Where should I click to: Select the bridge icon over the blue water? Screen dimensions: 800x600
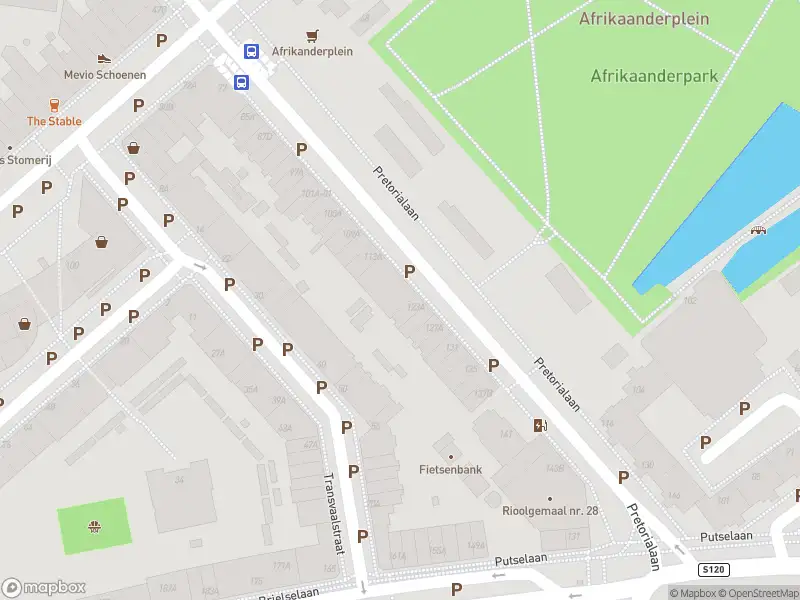click(x=758, y=230)
